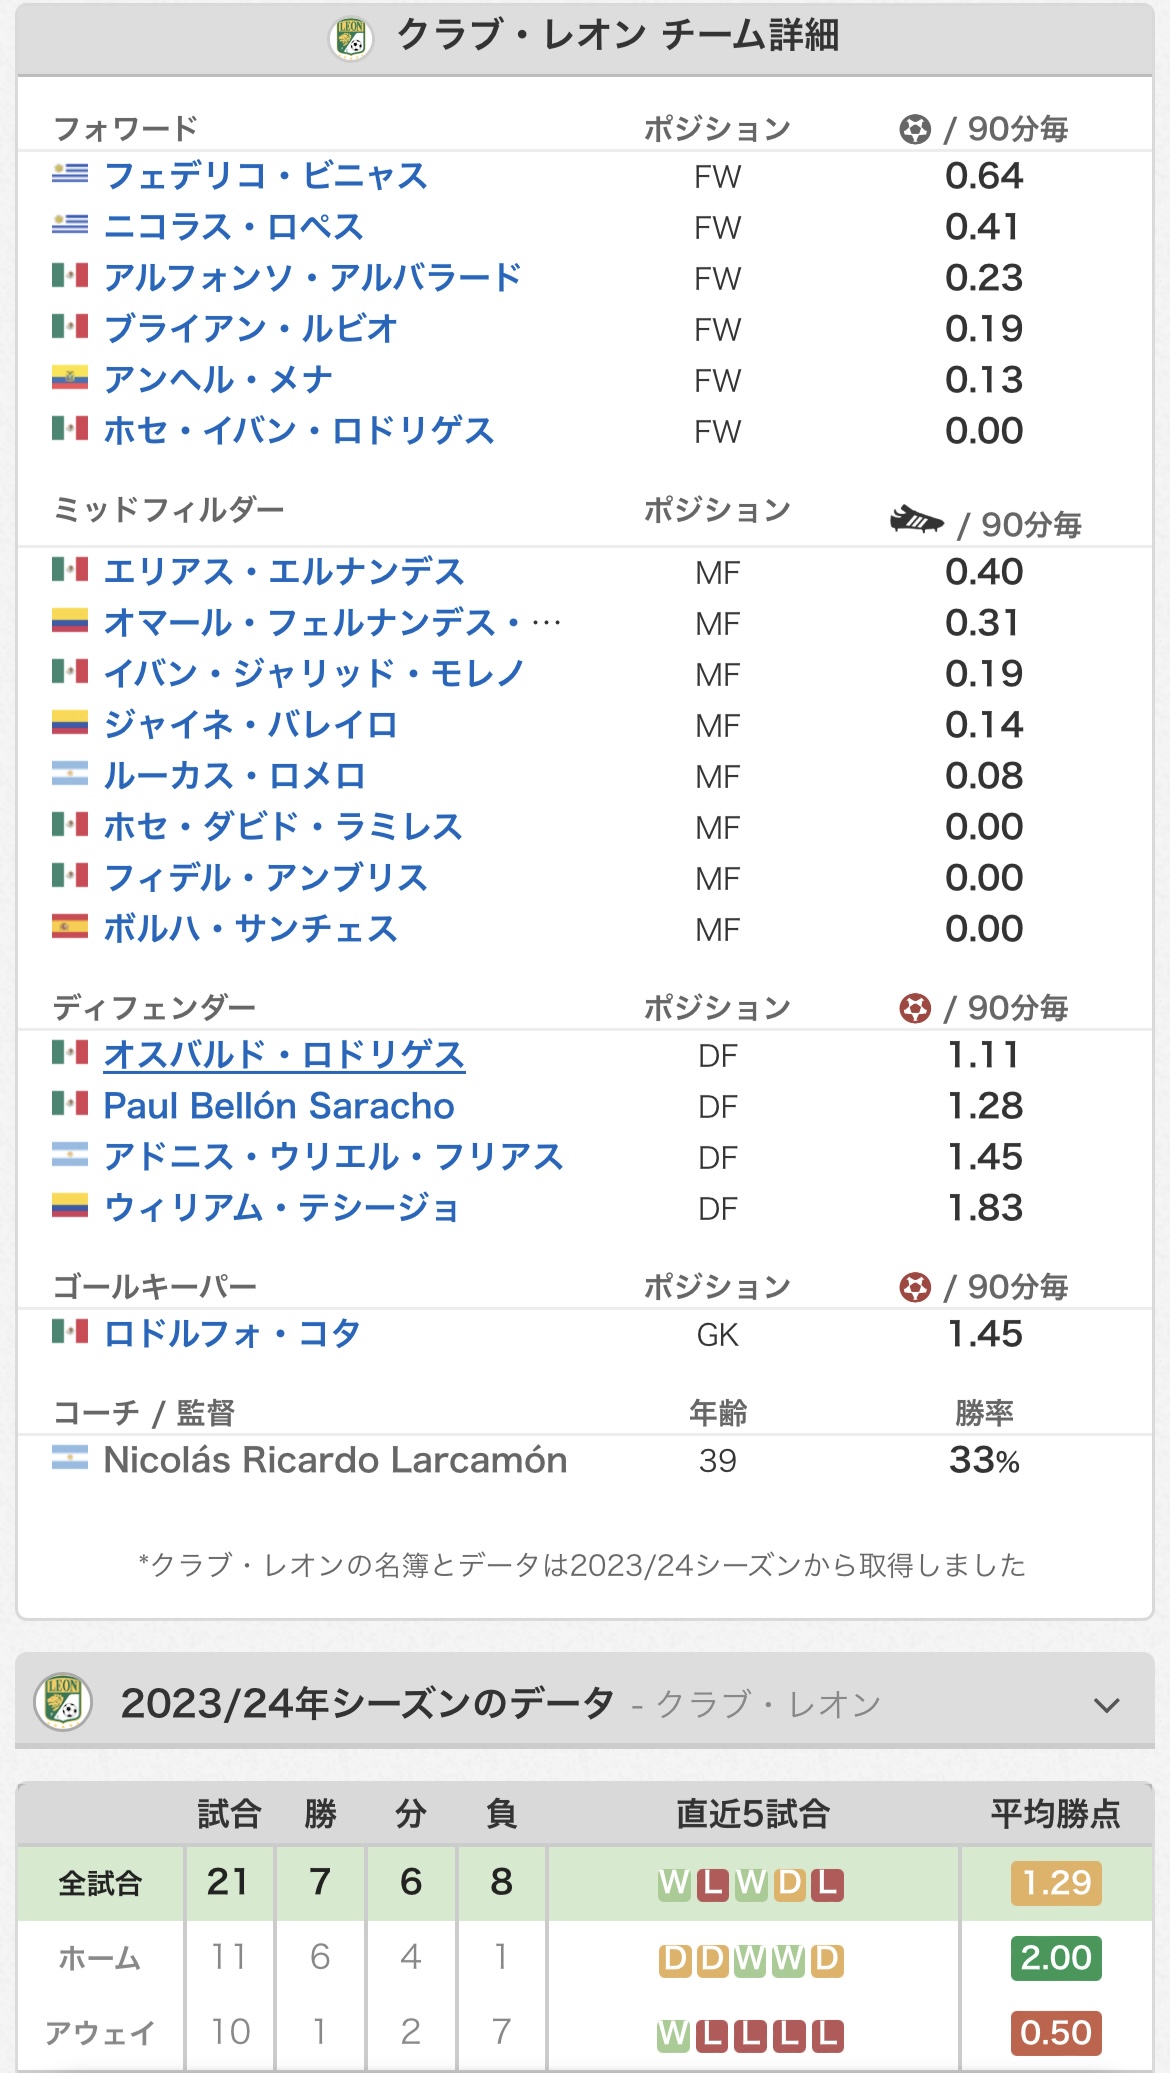
Task: Open the オスバルド・ロドリゲス link
Action: pos(284,1055)
